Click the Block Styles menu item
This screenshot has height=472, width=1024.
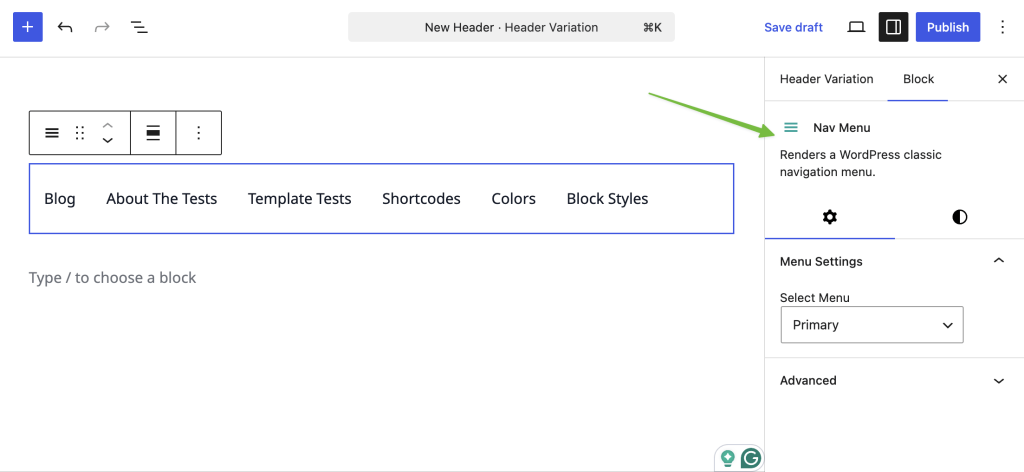point(607,198)
